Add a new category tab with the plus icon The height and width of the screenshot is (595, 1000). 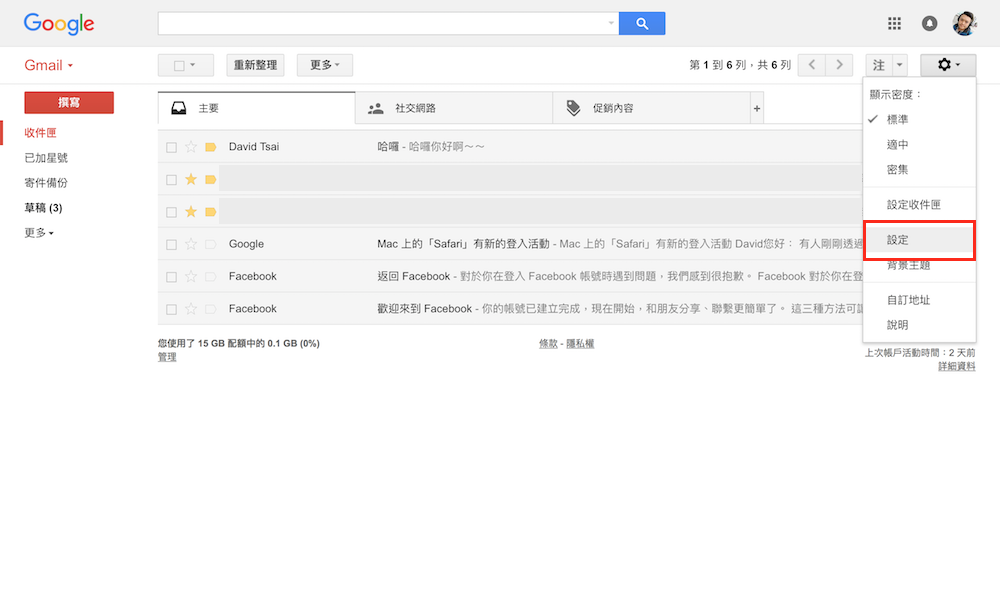757,107
